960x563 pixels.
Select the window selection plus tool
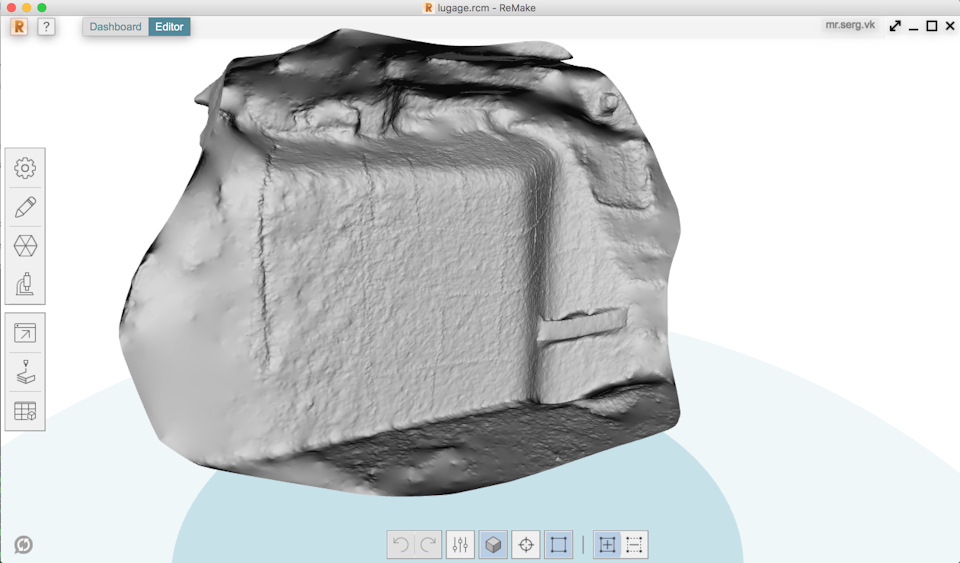coord(607,545)
